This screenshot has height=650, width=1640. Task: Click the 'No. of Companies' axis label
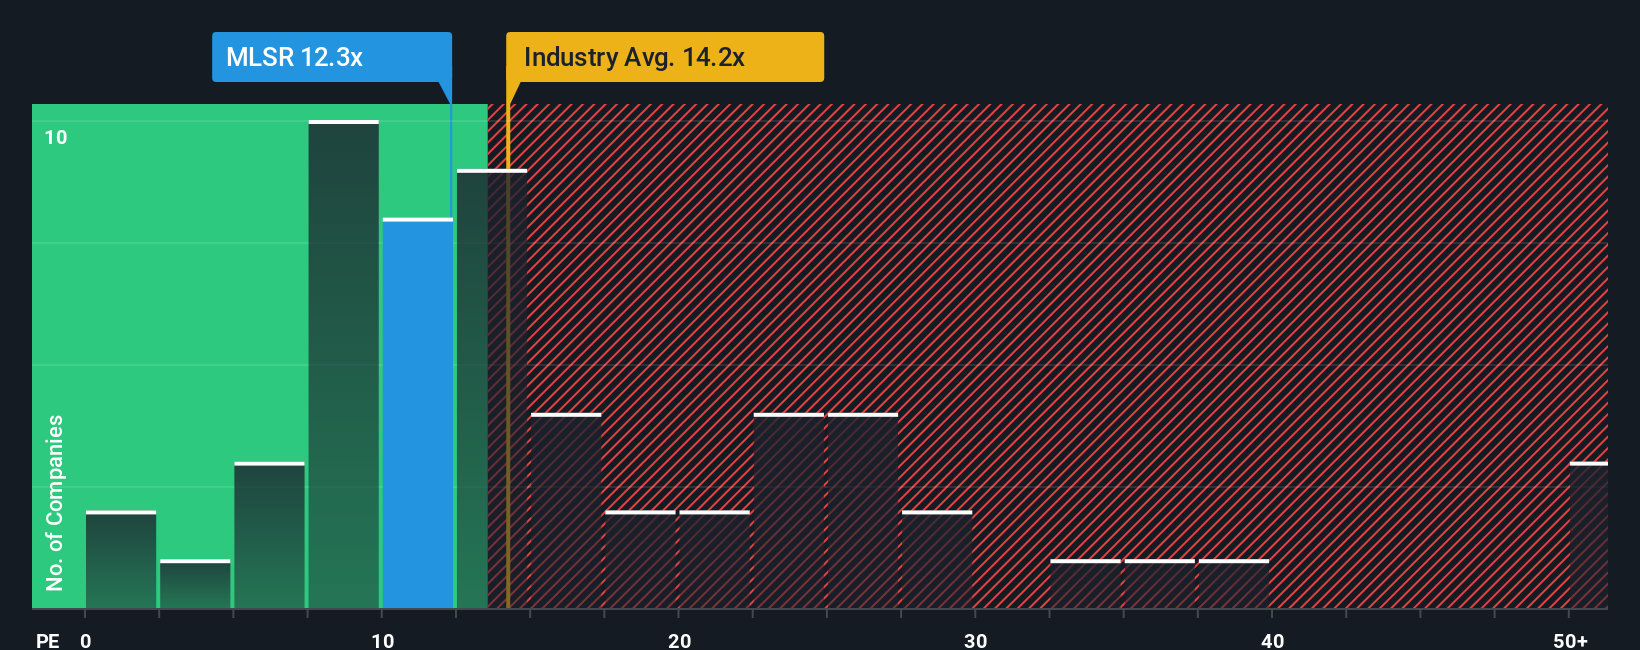pyautogui.click(x=55, y=502)
